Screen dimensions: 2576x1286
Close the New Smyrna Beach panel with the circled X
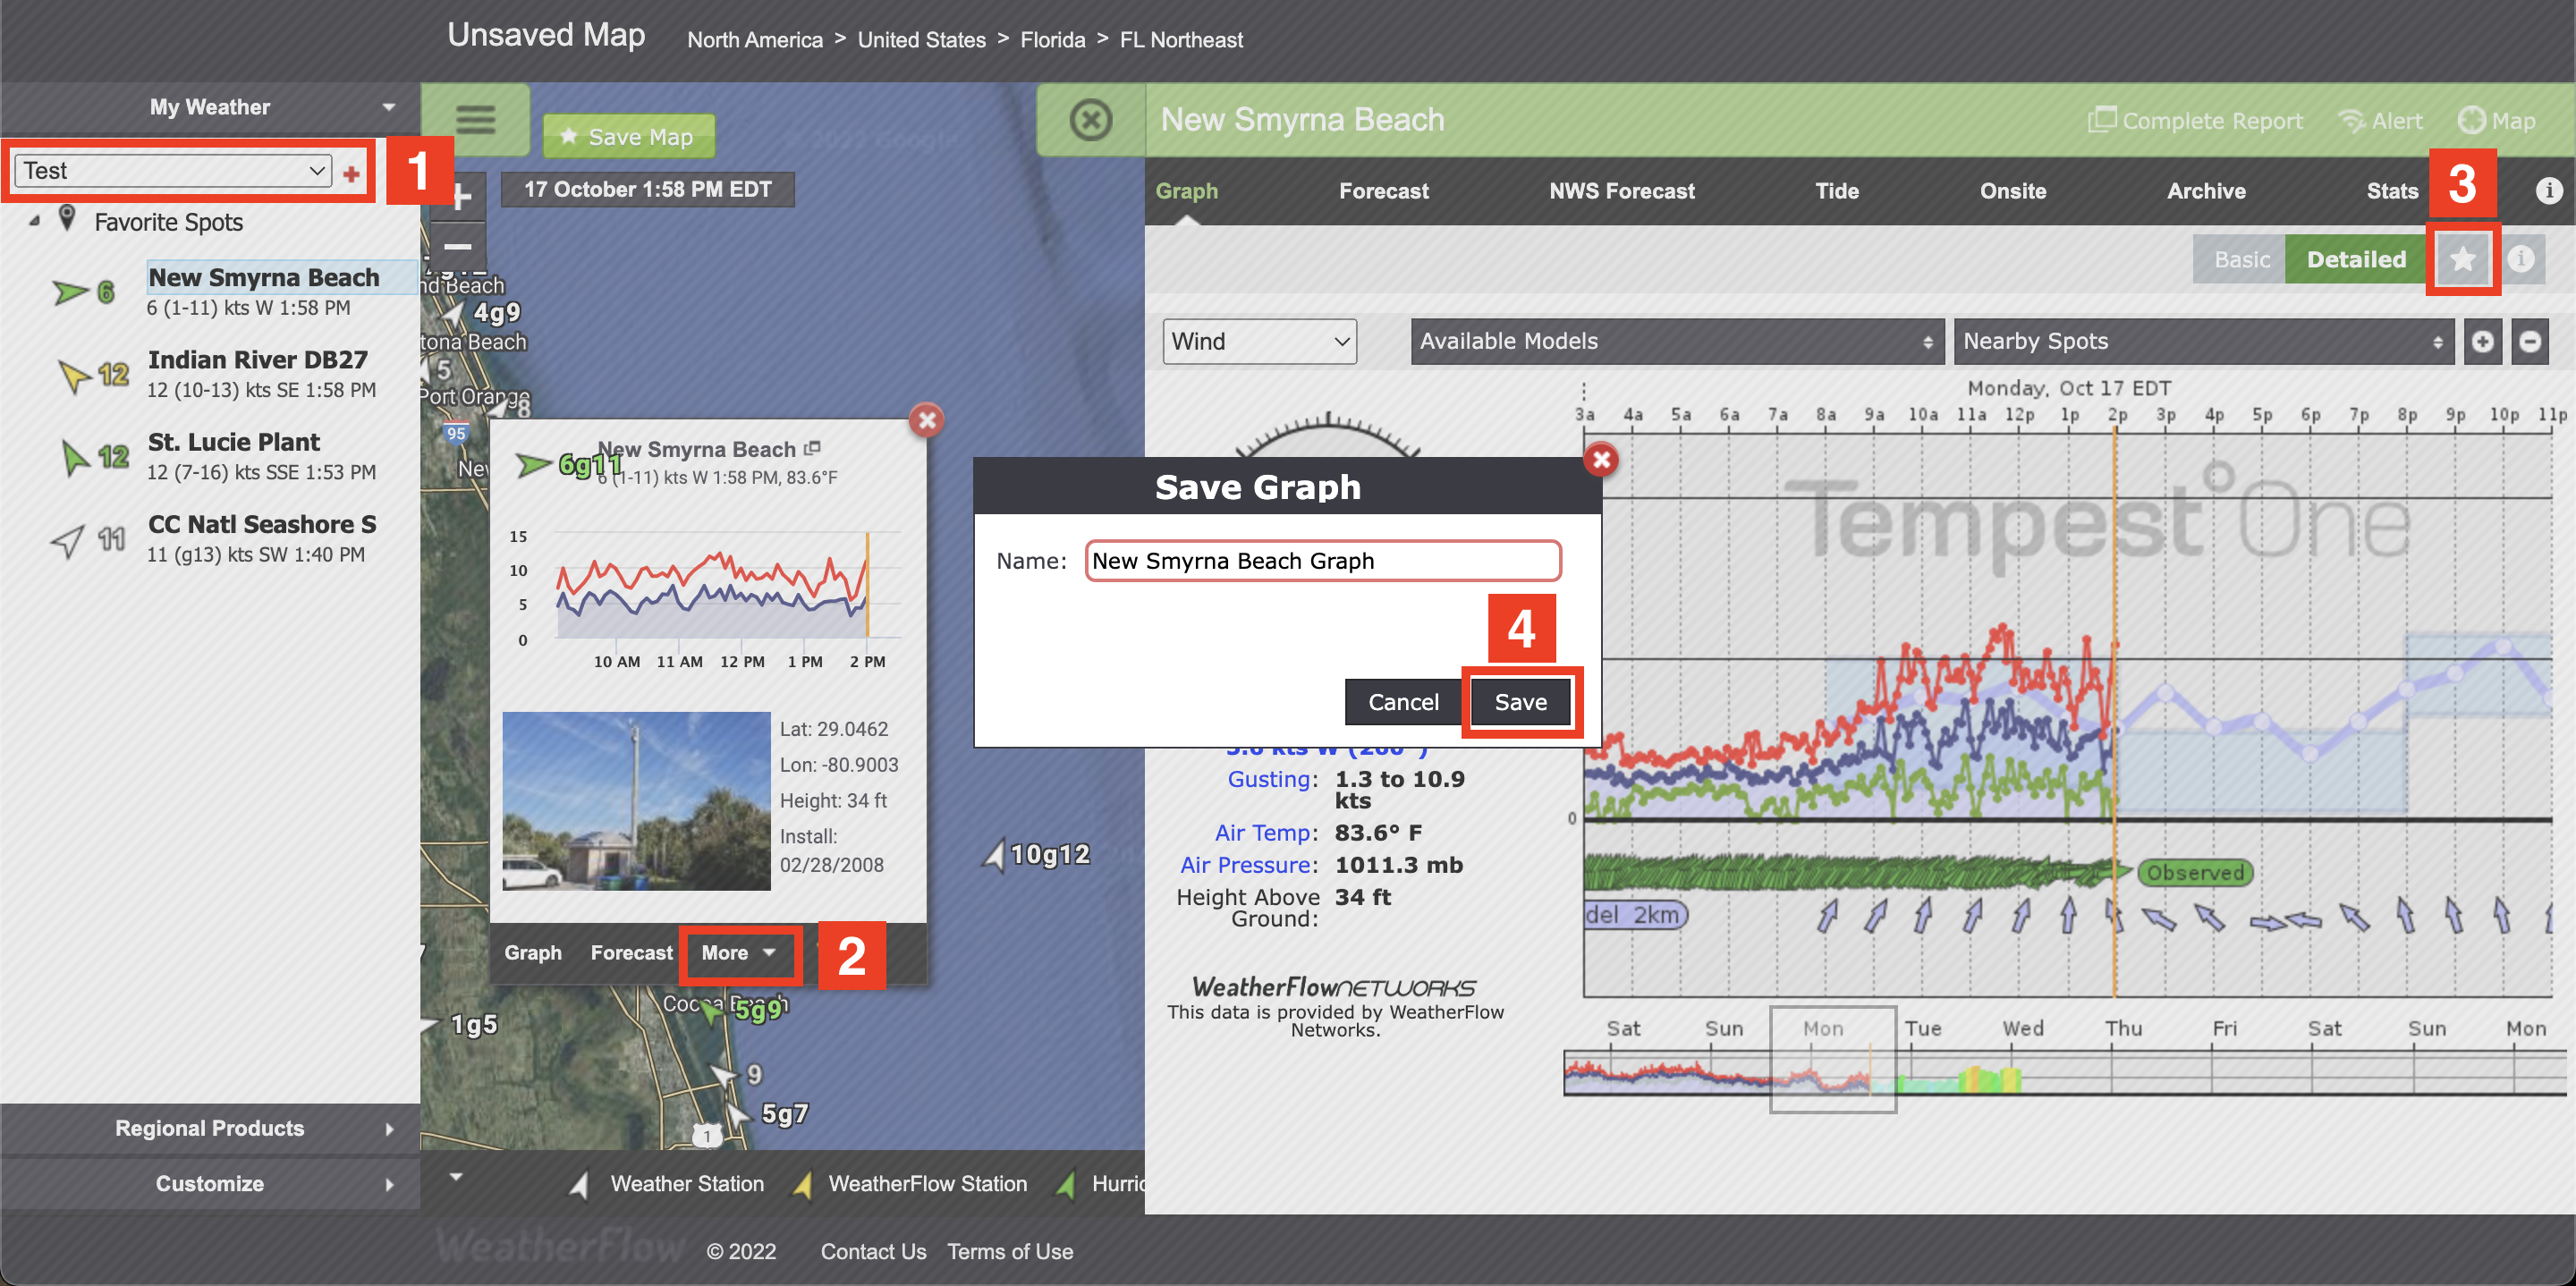pyautogui.click(x=1090, y=120)
